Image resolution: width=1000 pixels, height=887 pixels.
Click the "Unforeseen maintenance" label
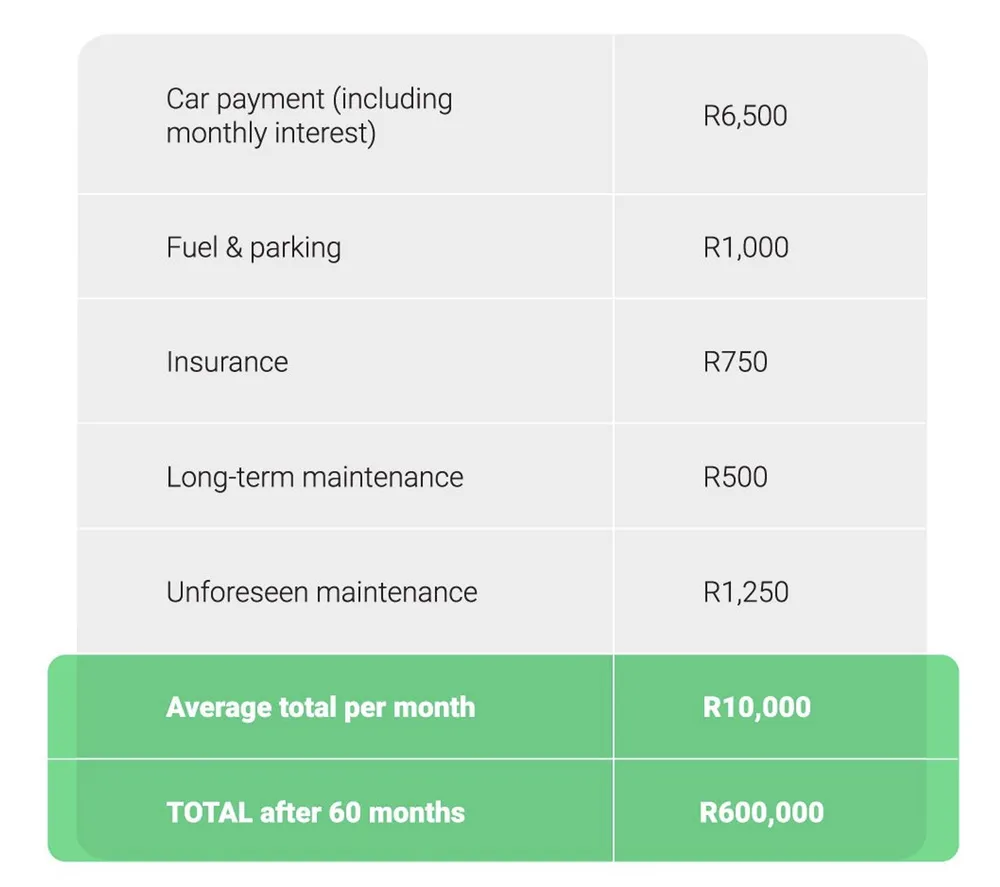point(321,592)
